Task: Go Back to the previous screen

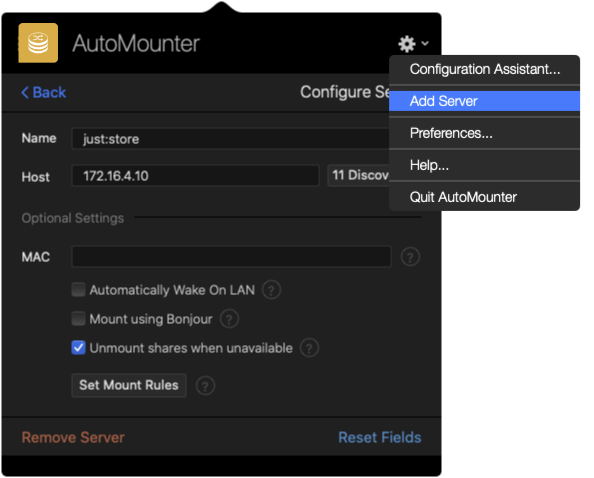Action: tap(44, 92)
